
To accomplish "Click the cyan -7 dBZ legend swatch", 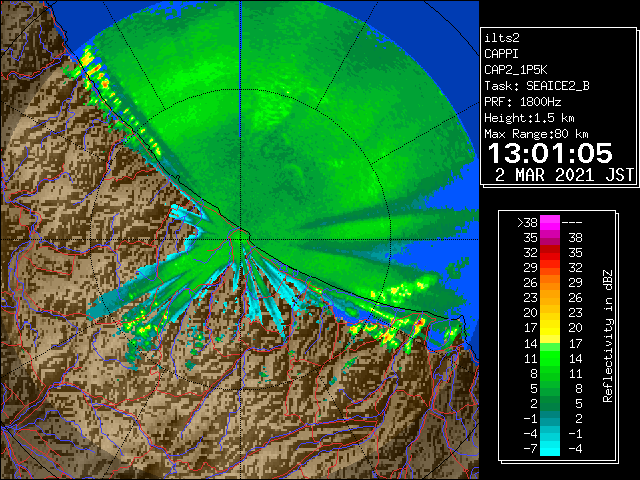I will click(550, 449).
